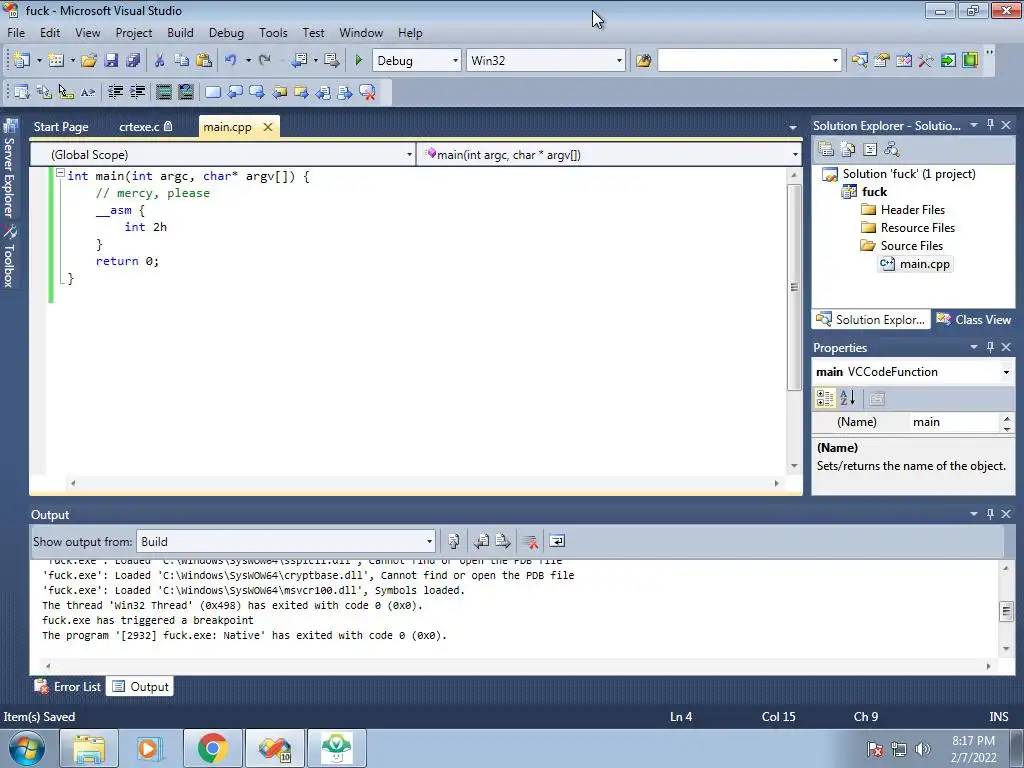Click the code editor vertical scrollbar thumb
The height and width of the screenshot is (768, 1024).
(x=793, y=287)
